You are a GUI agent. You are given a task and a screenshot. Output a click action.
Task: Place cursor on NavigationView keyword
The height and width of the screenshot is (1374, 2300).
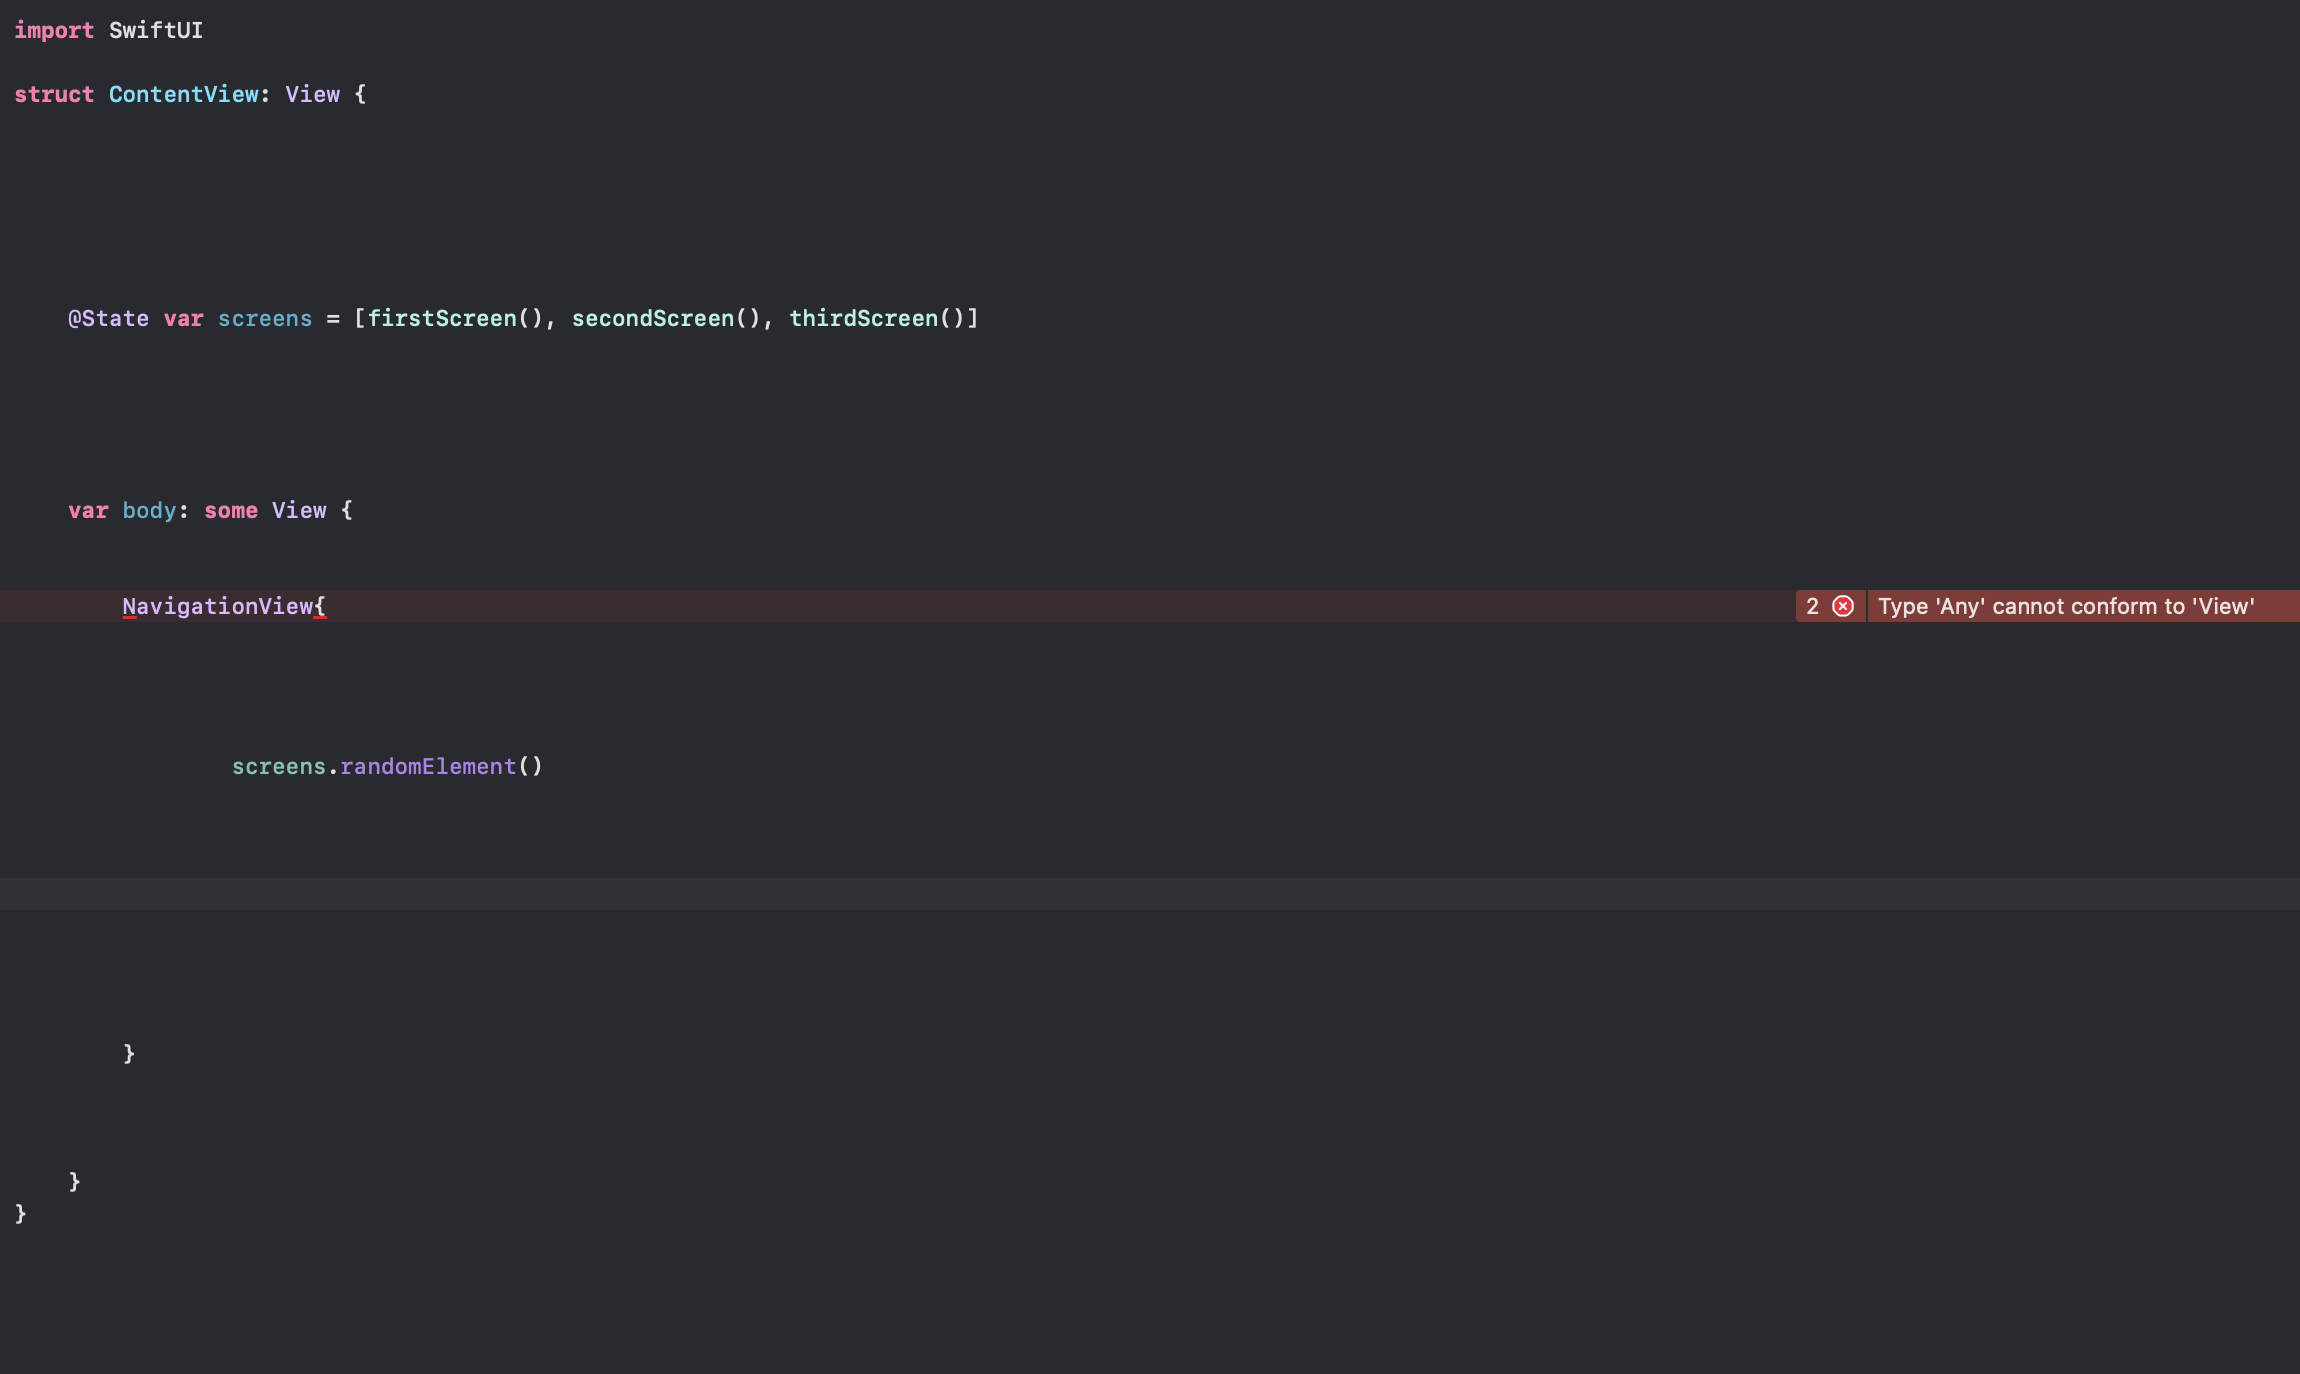coord(218,606)
